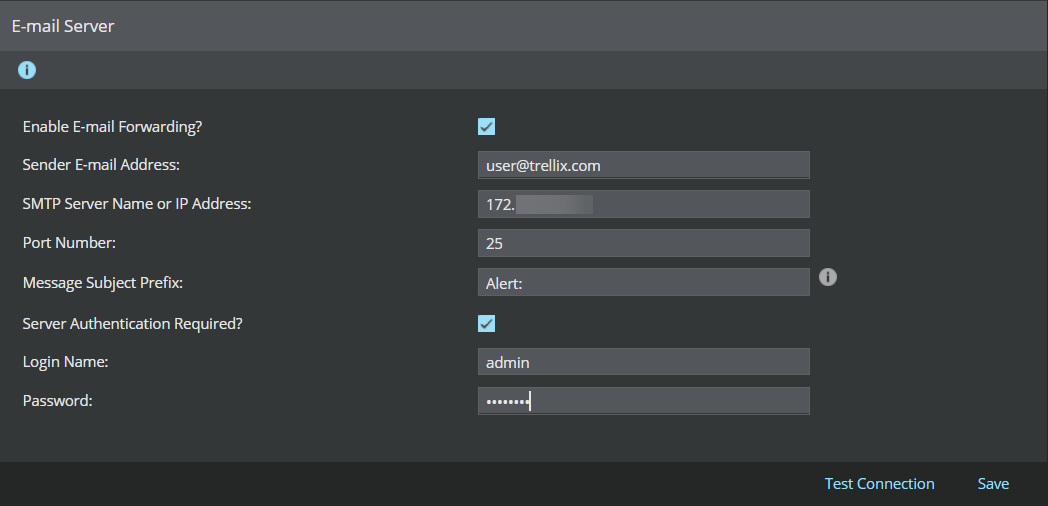Click the Password: label
Screen dimensions: 1048x506
pyautogui.click(x=57, y=401)
